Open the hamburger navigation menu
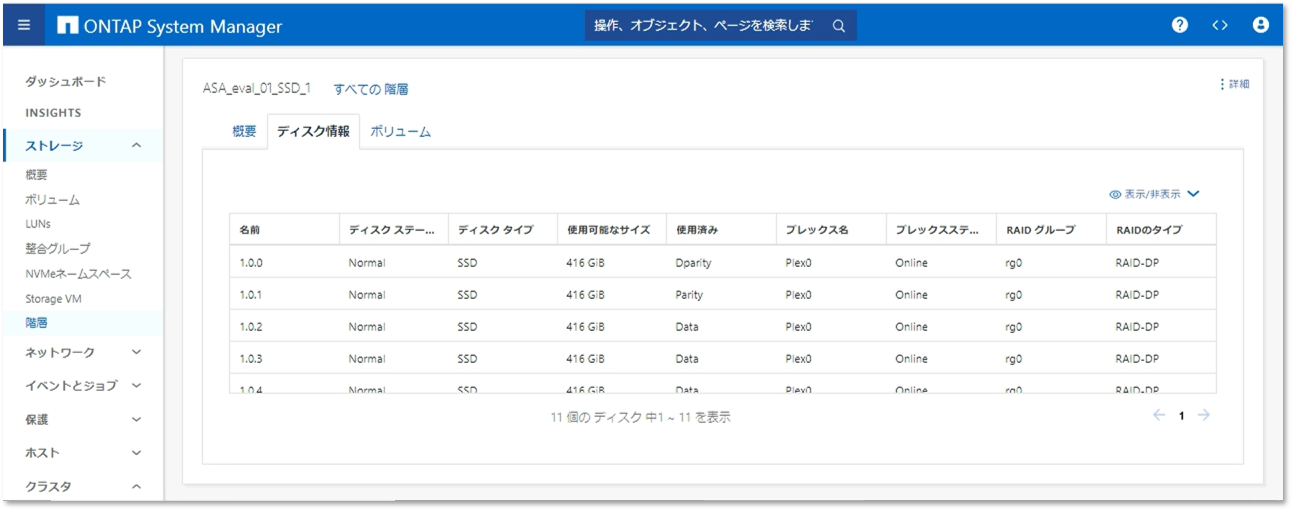Image resolution: width=1292 pixels, height=510 pixels. point(24,26)
